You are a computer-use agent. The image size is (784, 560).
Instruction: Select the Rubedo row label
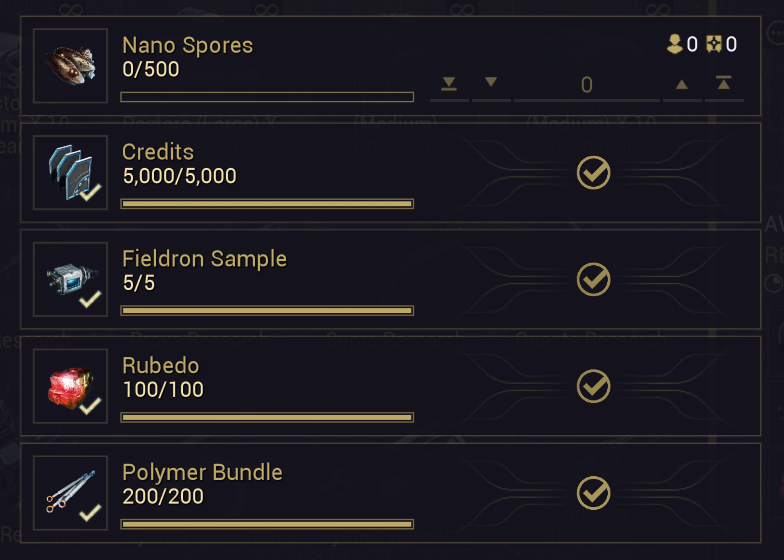click(x=160, y=366)
